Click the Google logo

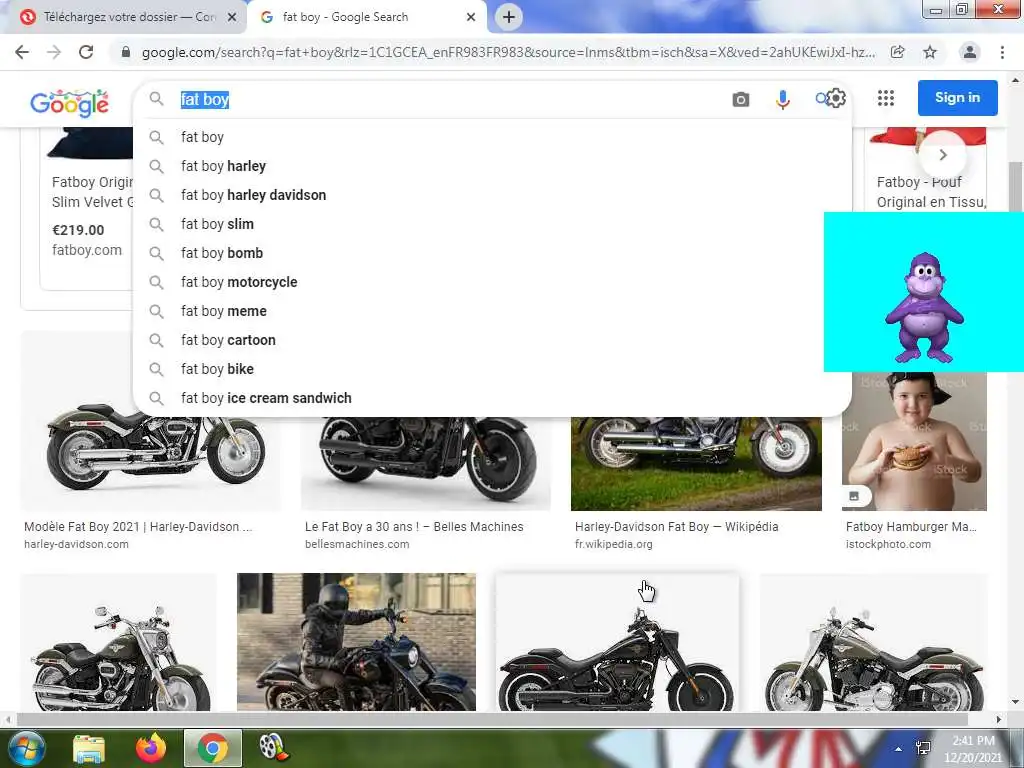pos(69,103)
